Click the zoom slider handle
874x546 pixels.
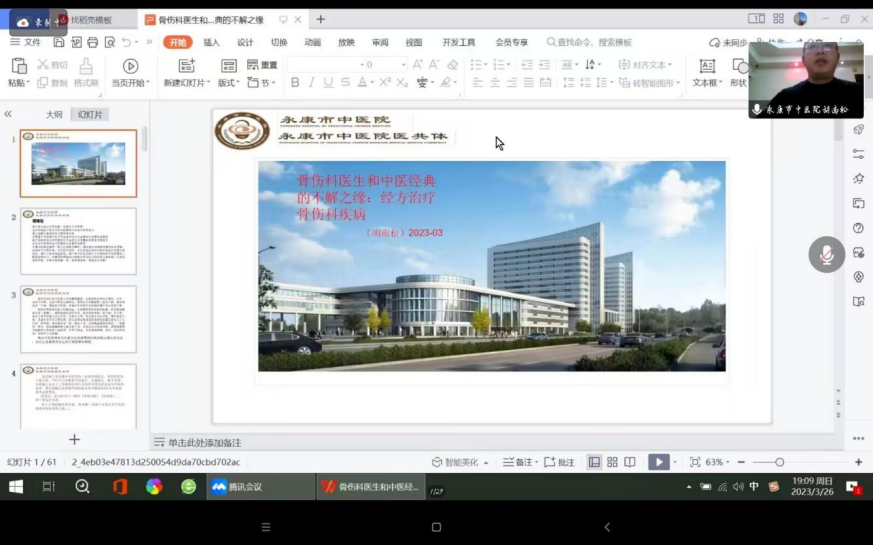click(x=780, y=462)
